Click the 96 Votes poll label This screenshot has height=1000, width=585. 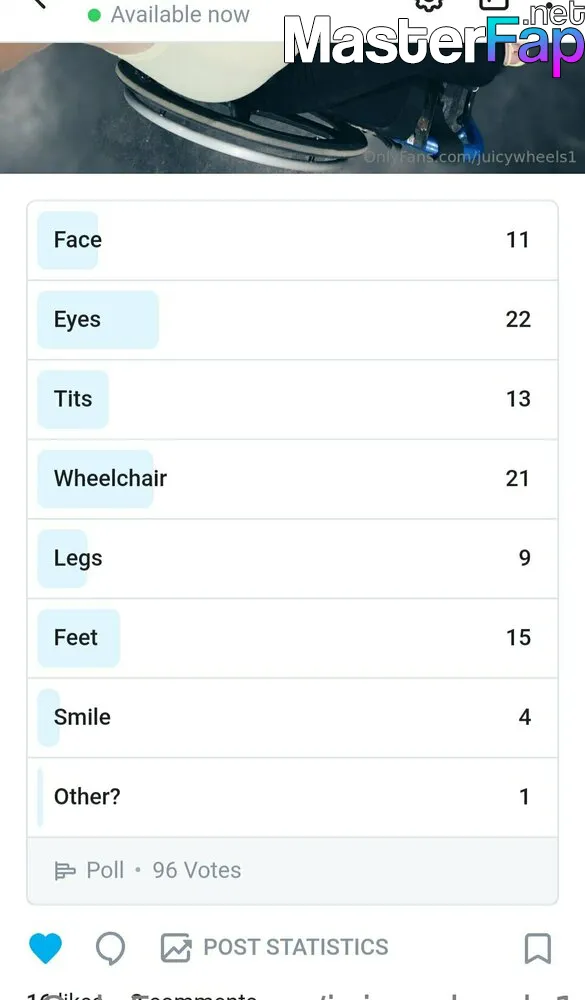coord(196,871)
